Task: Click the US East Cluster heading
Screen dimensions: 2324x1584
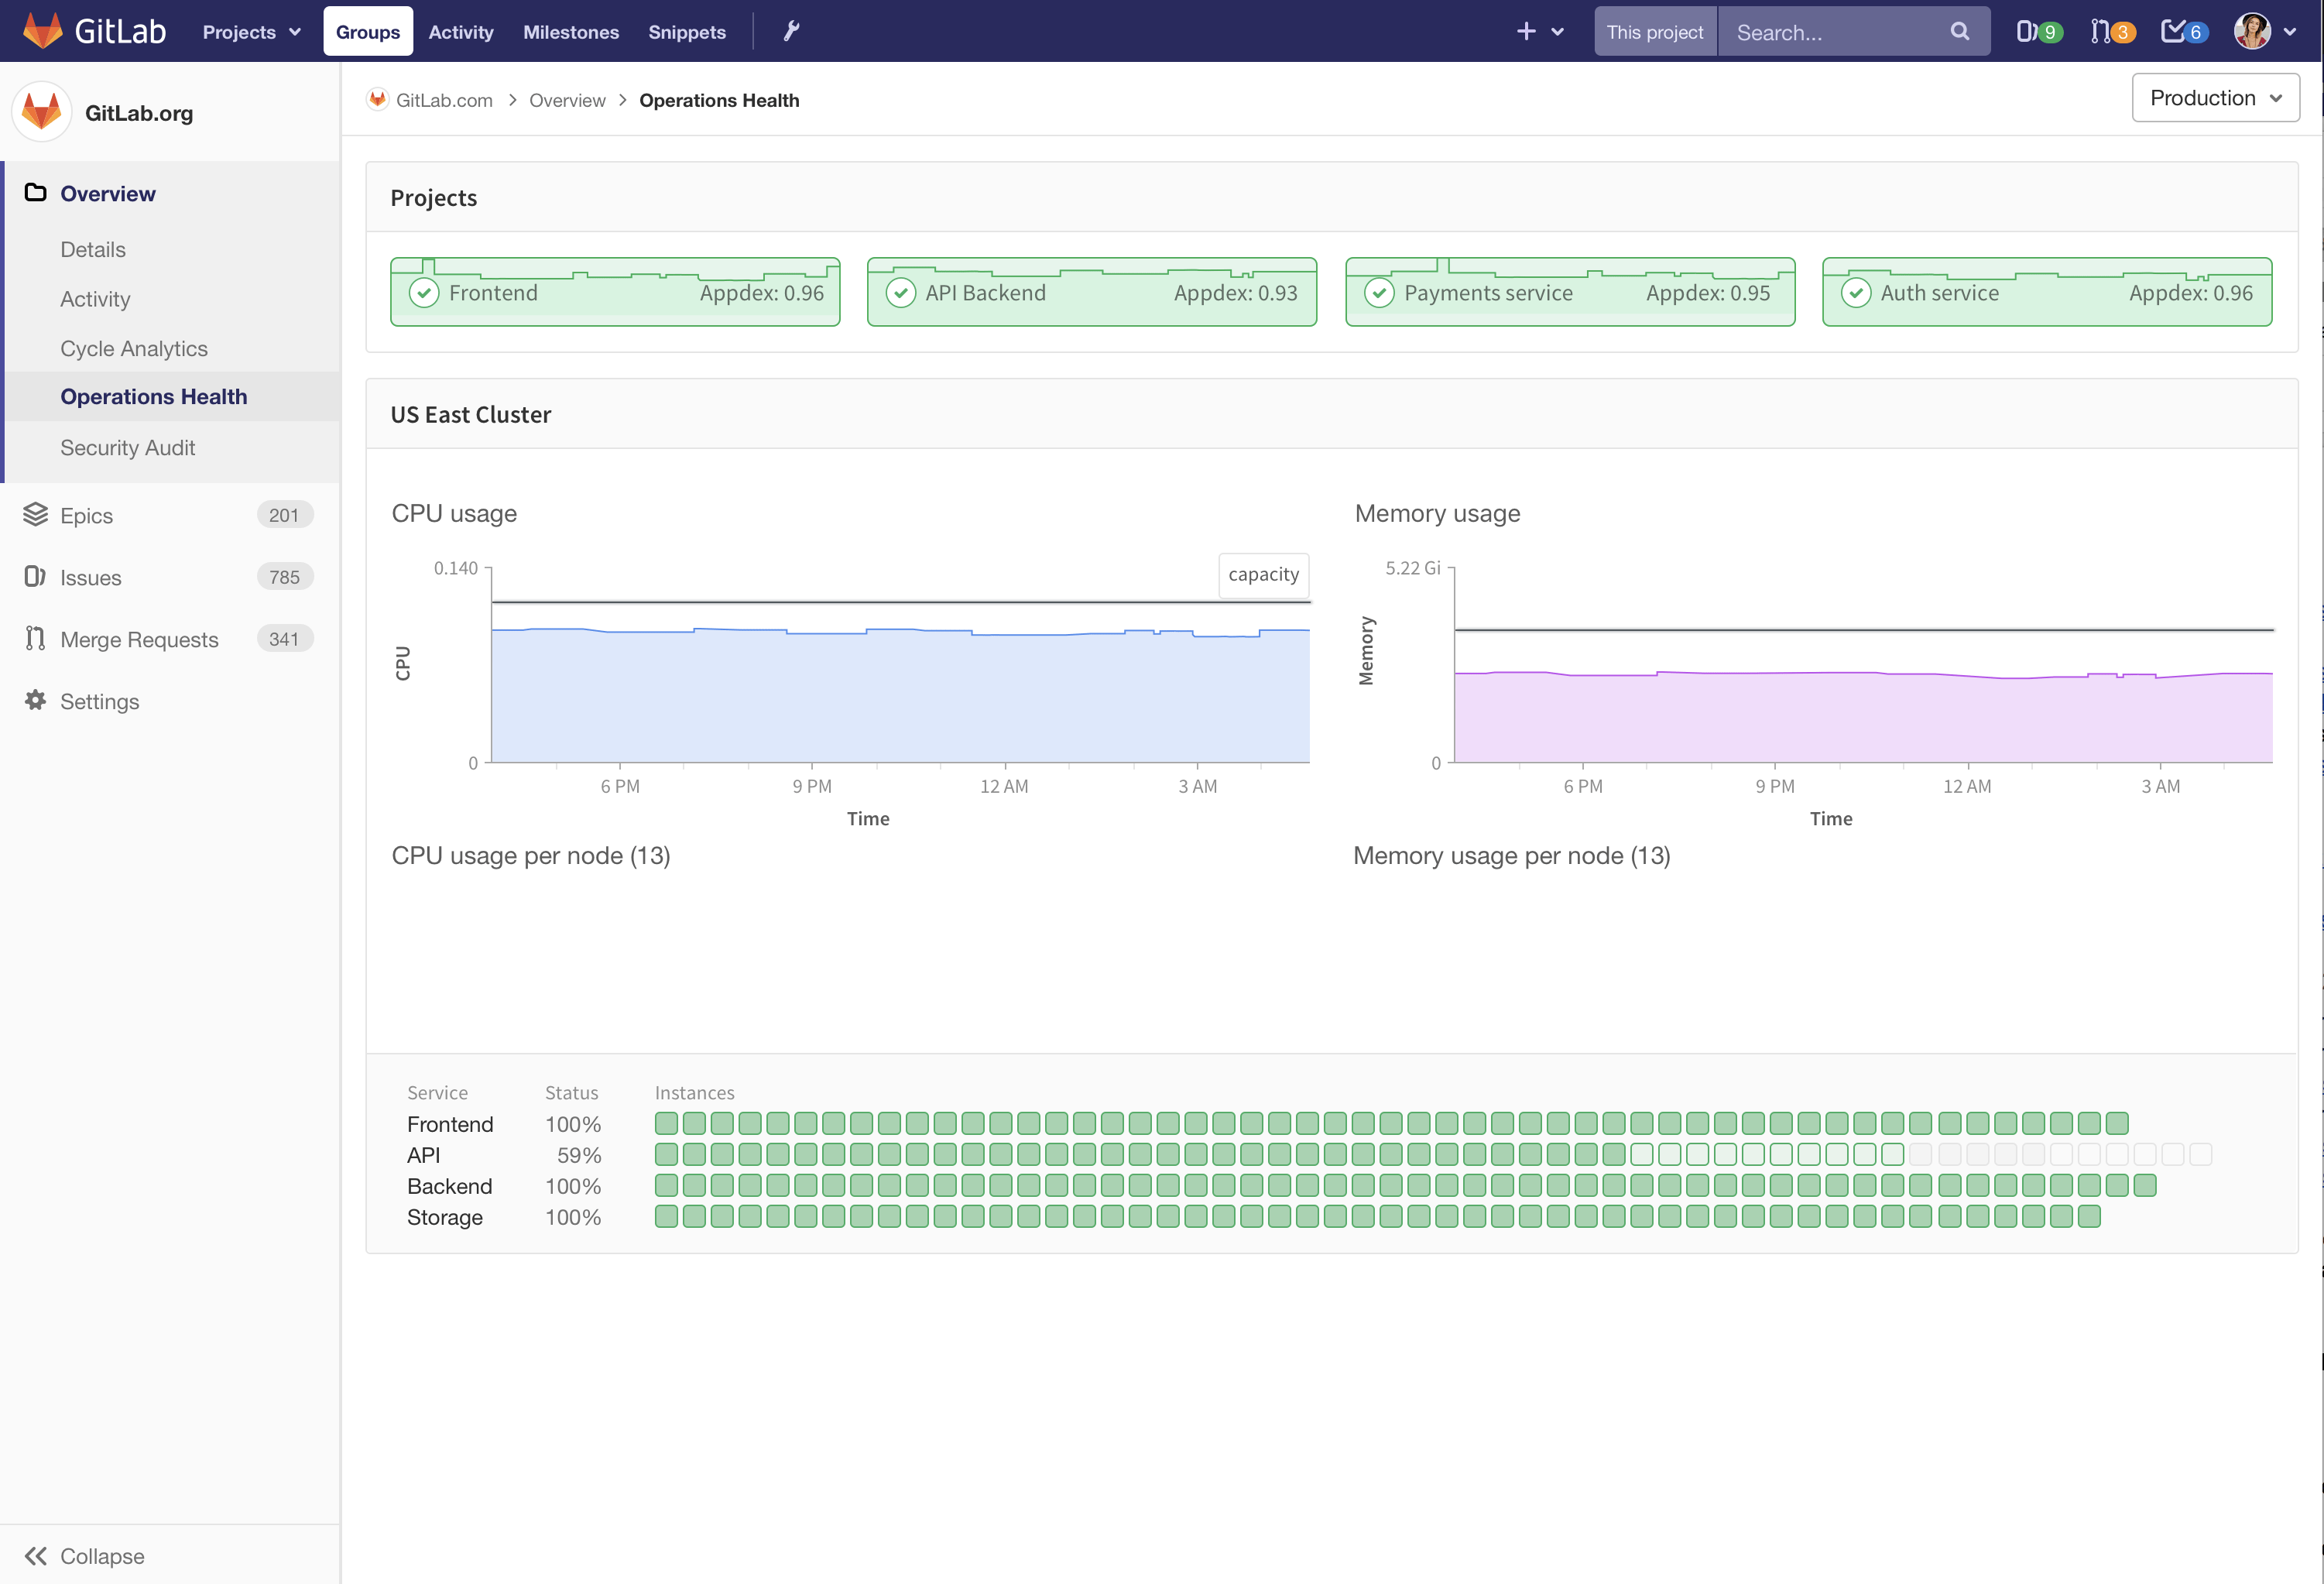Action: [470, 414]
